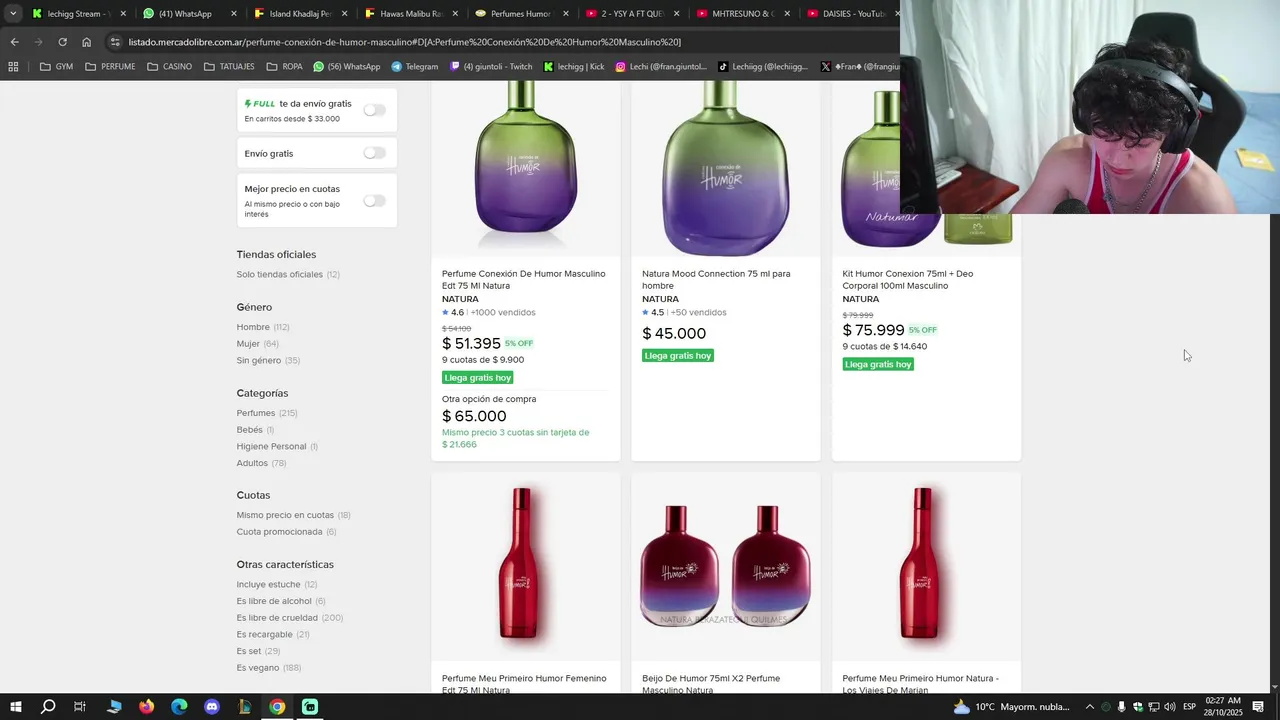Open Kit Humor Conexion + Deo Corporal listing
1280x720 pixels.
point(908,280)
